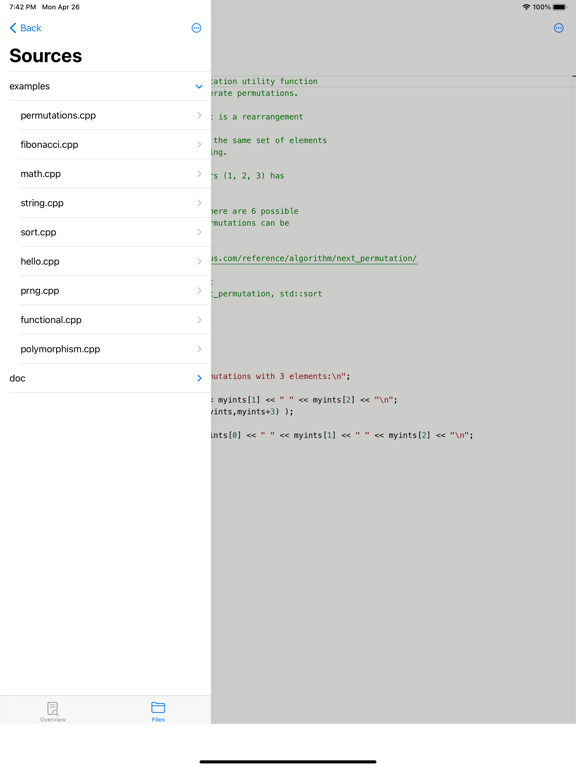Switch to the Files tab
Viewport: 576px width, 768px height.
tap(158, 712)
